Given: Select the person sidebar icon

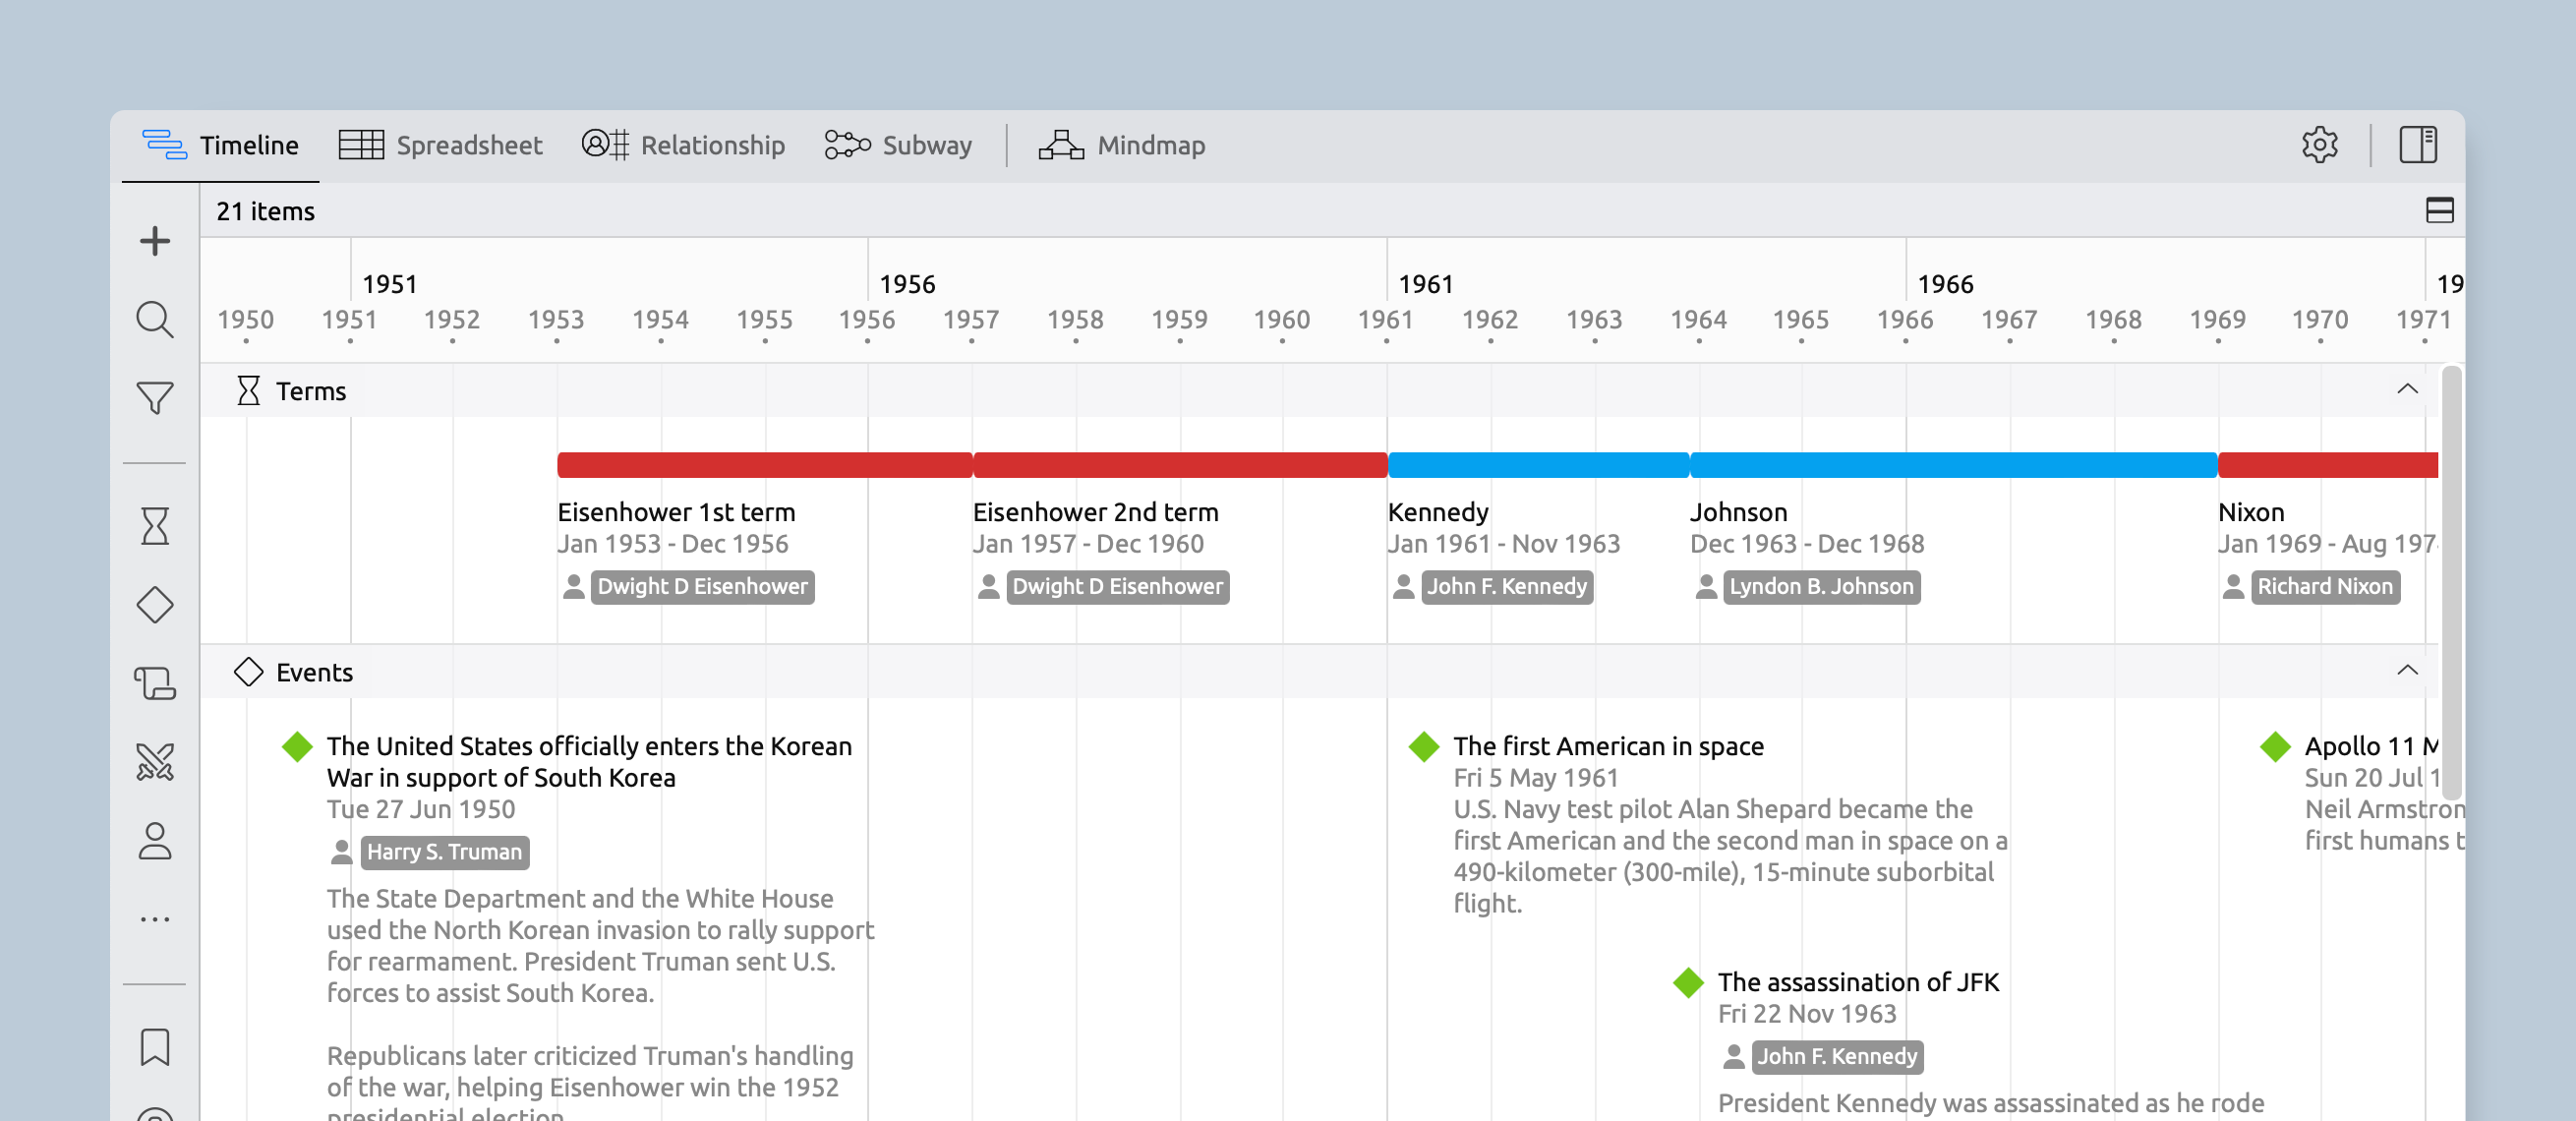Looking at the screenshot, I should tap(155, 841).
